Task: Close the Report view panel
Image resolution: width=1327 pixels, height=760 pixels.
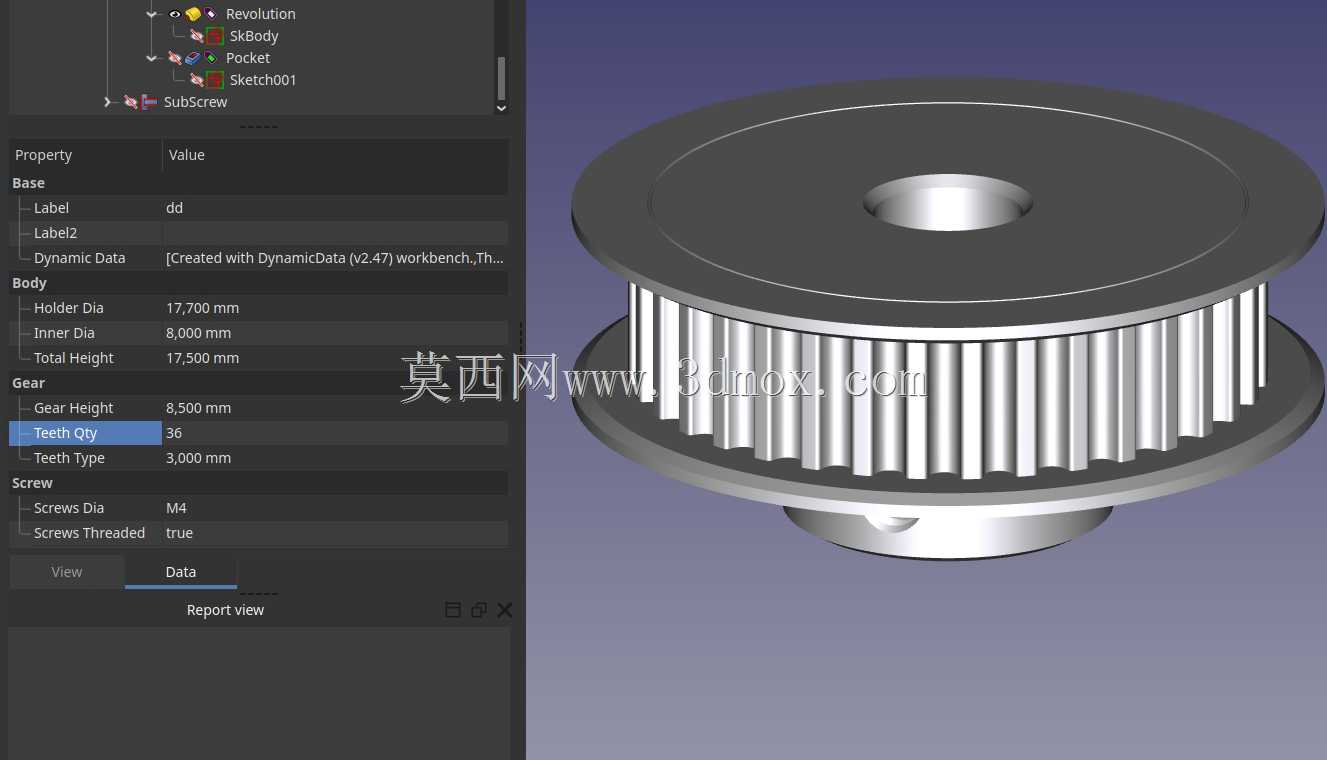Action: pyautogui.click(x=504, y=610)
